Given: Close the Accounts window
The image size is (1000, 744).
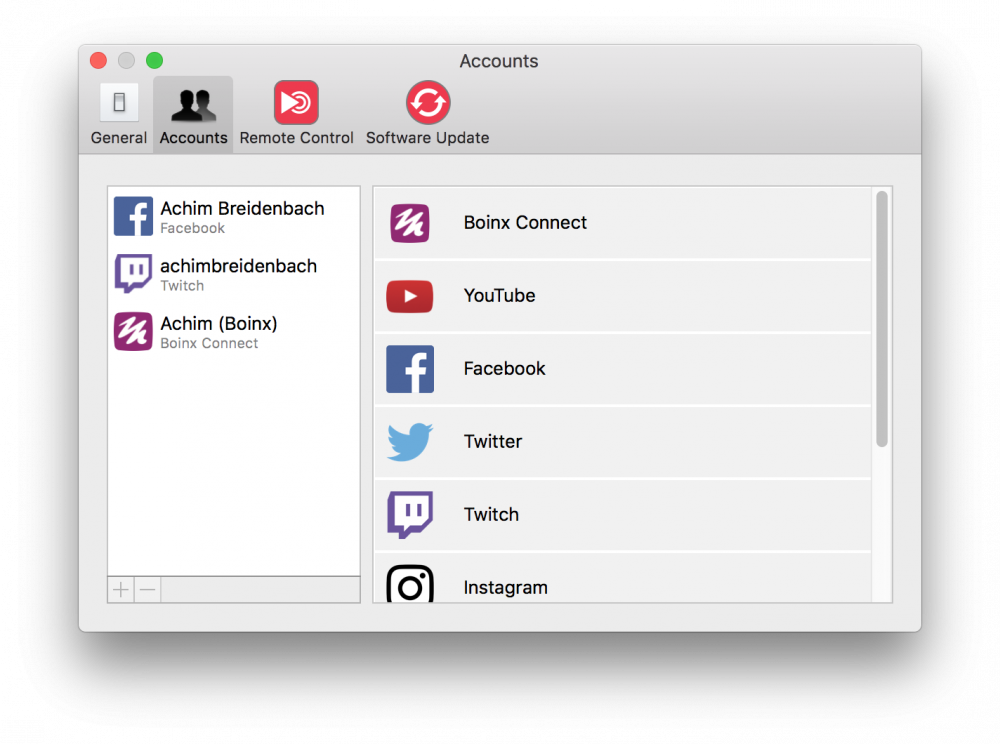Looking at the screenshot, I should click(98, 61).
